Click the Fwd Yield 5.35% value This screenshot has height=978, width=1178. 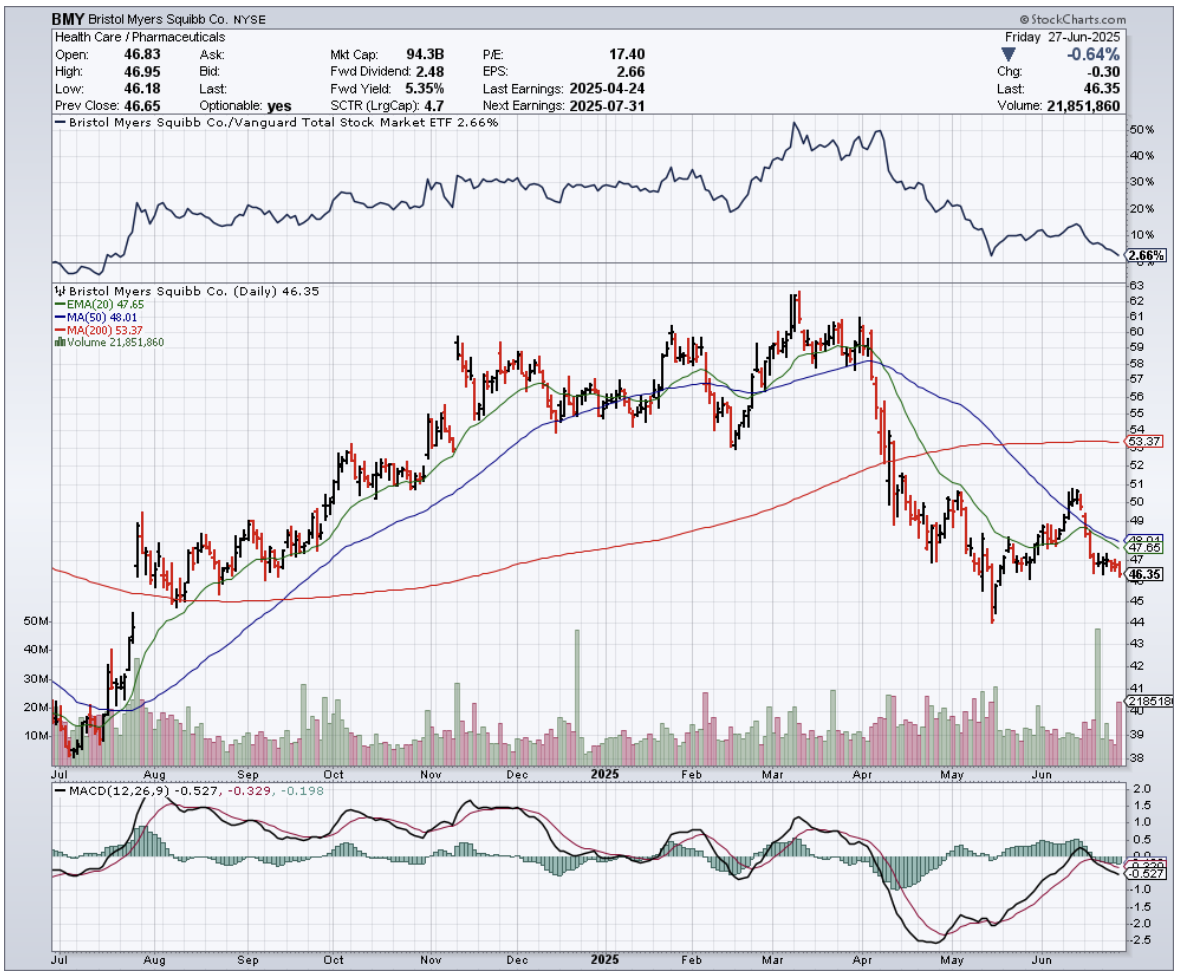(x=424, y=89)
